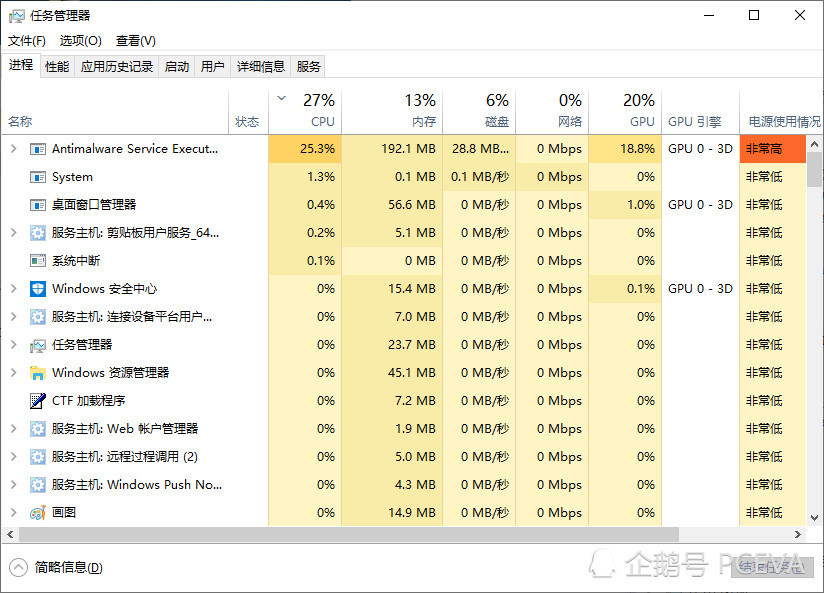Sort processes by the 名称 column
The width and height of the screenshot is (824, 593).
tap(115, 112)
